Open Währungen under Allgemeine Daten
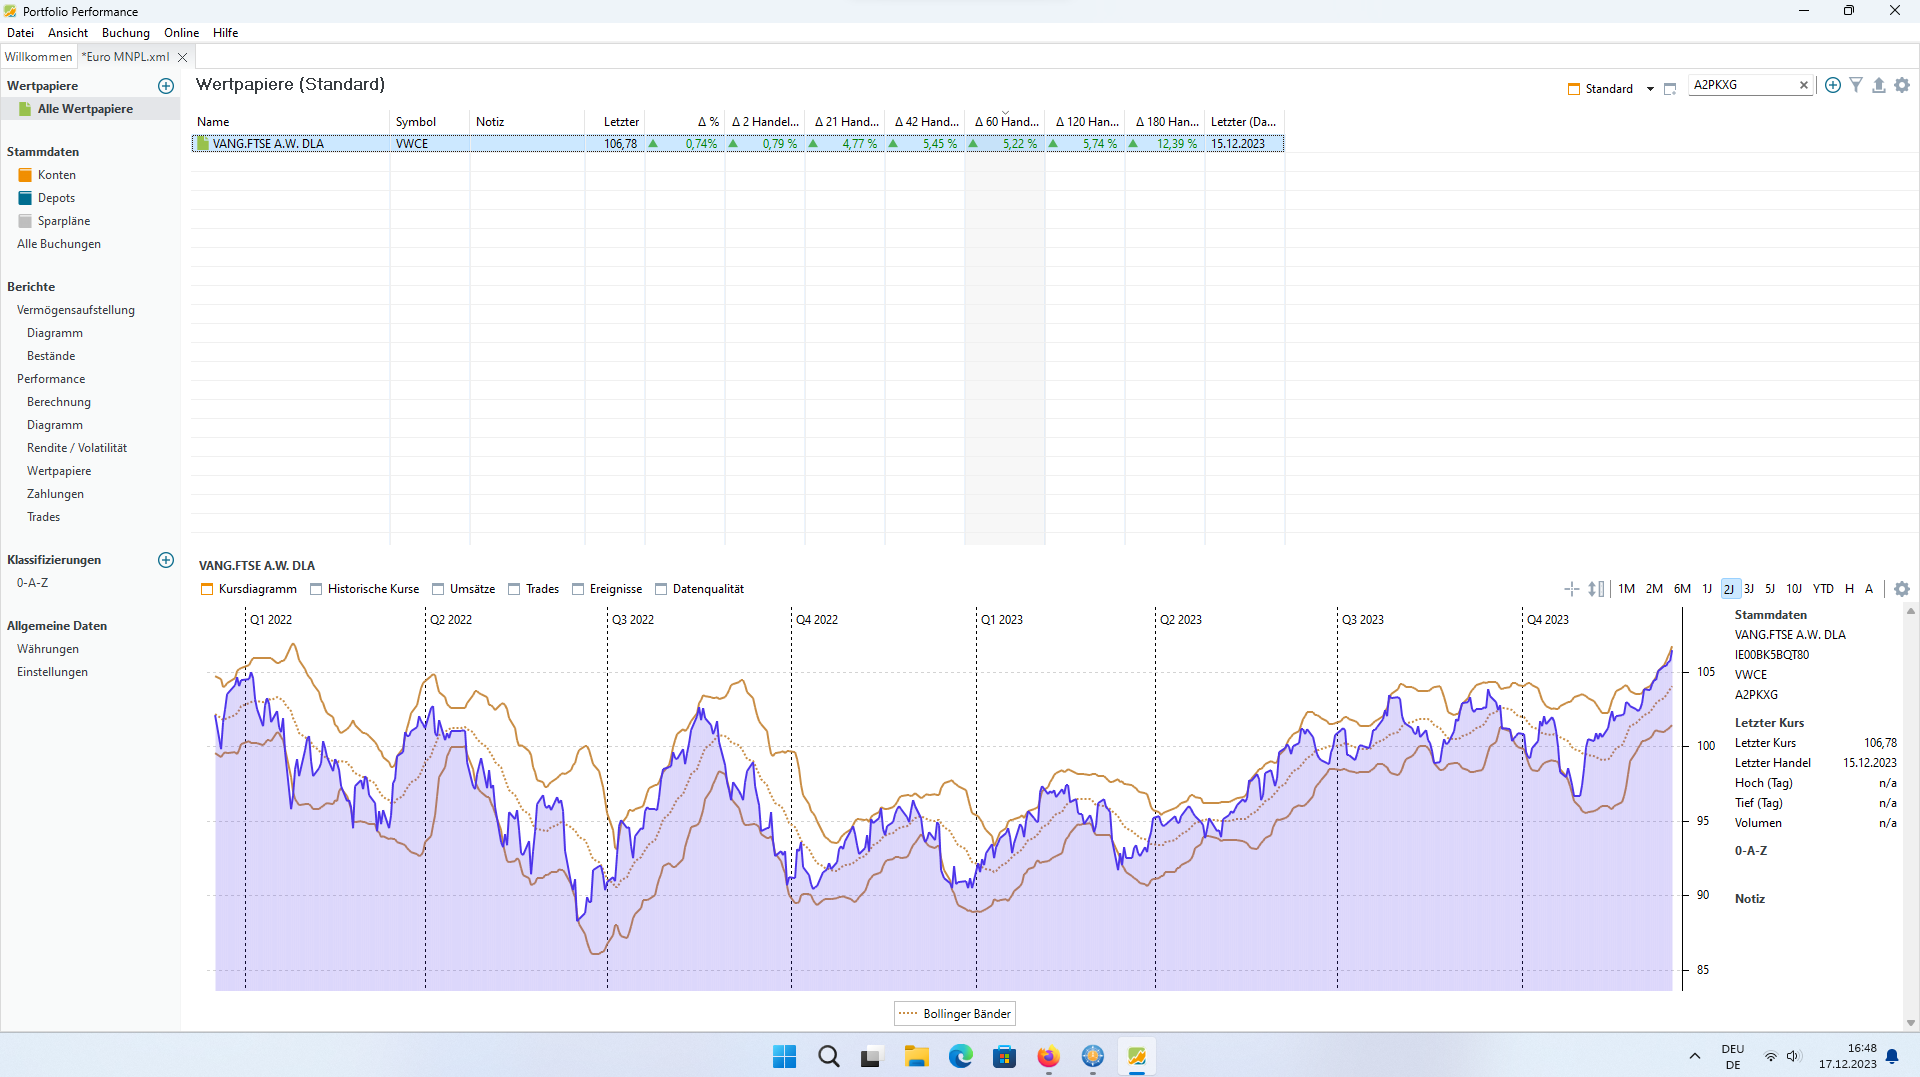The width and height of the screenshot is (1920, 1077). pyautogui.click(x=48, y=649)
